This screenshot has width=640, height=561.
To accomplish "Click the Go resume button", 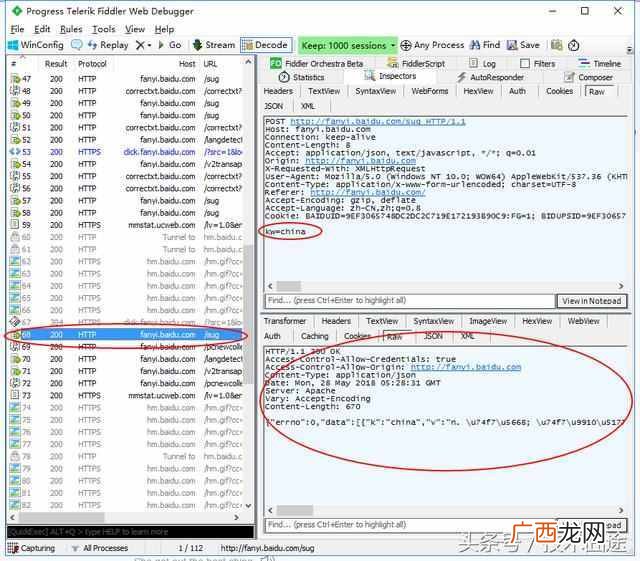I will click(x=170, y=45).
